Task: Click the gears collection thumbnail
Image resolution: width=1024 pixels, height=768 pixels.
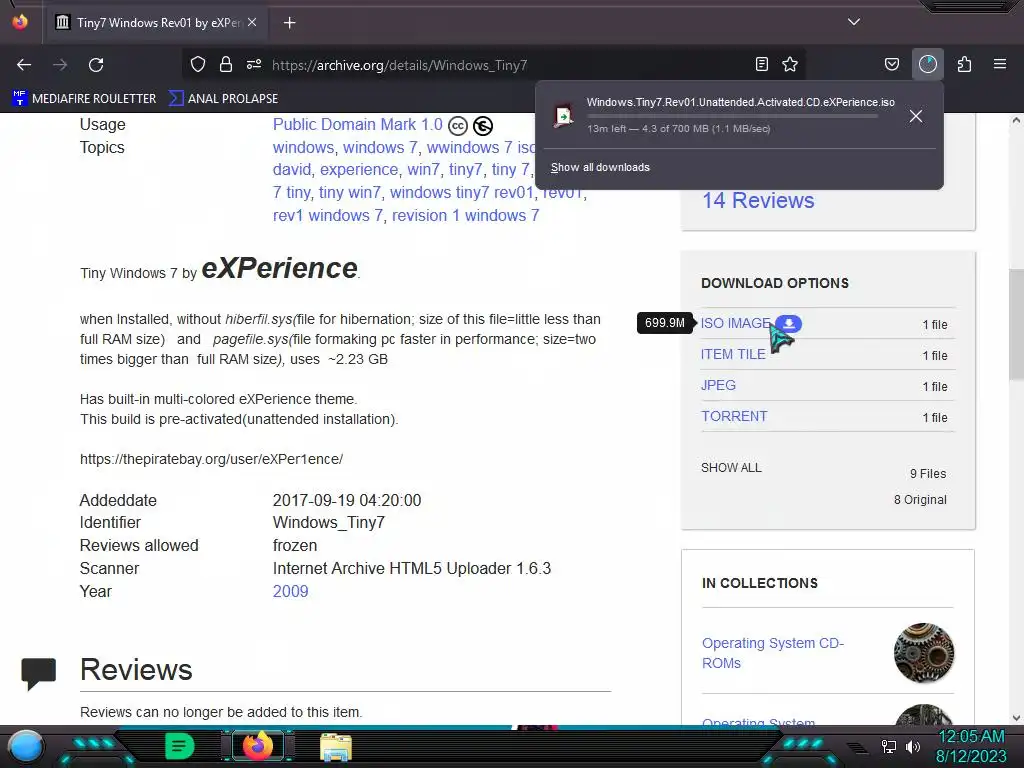Action: (923, 652)
